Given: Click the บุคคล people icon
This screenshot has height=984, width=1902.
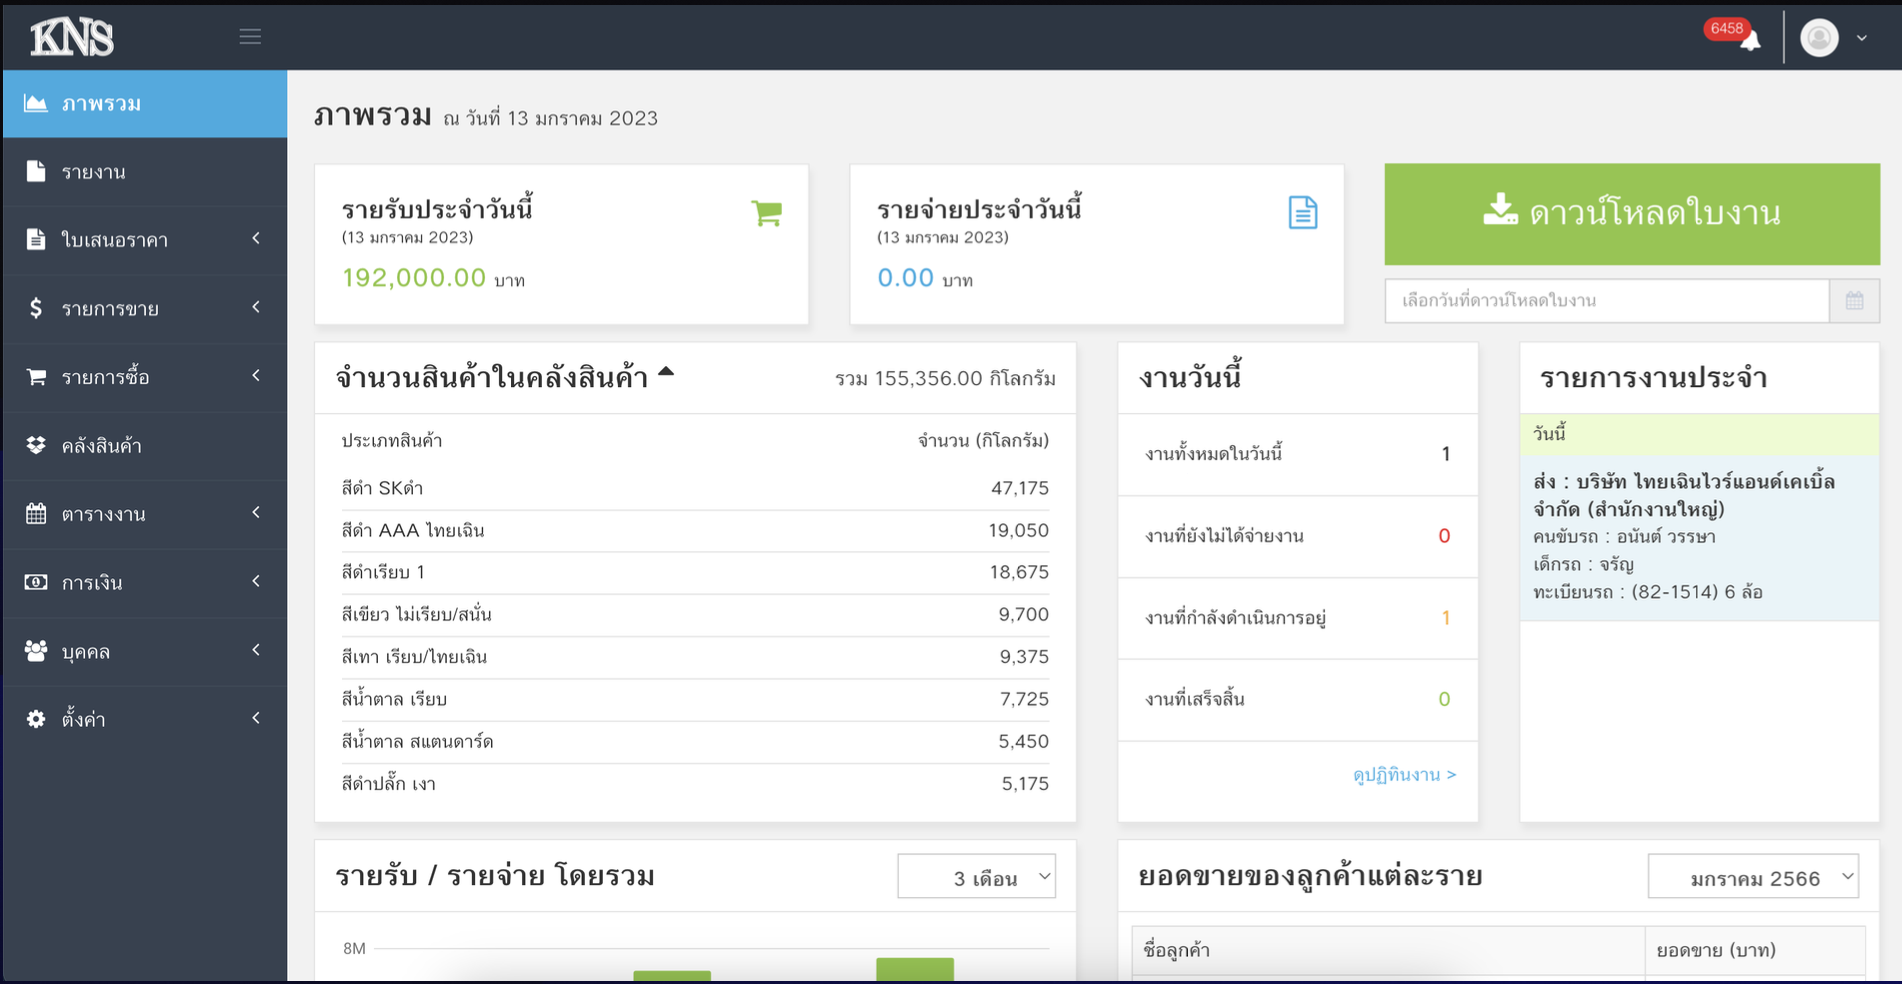Looking at the screenshot, I should (x=36, y=651).
